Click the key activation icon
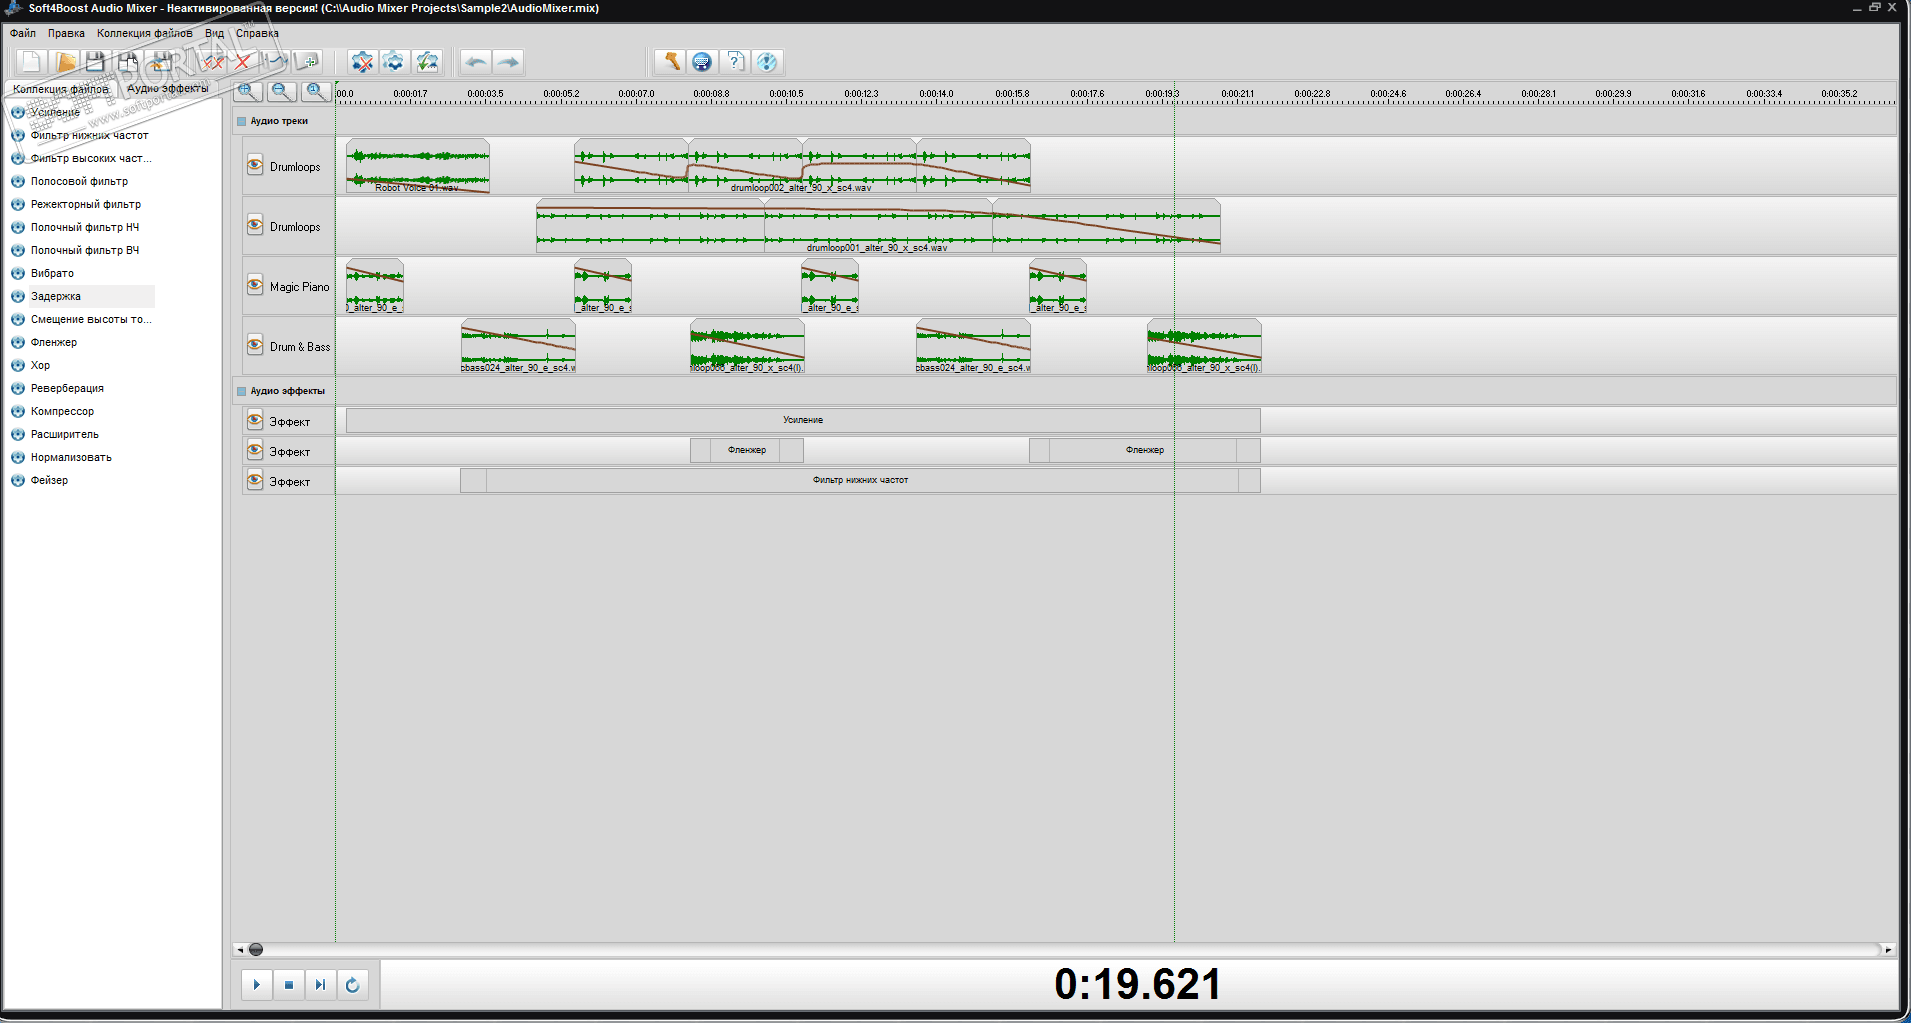The image size is (1911, 1023). click(x=670, y=62)
